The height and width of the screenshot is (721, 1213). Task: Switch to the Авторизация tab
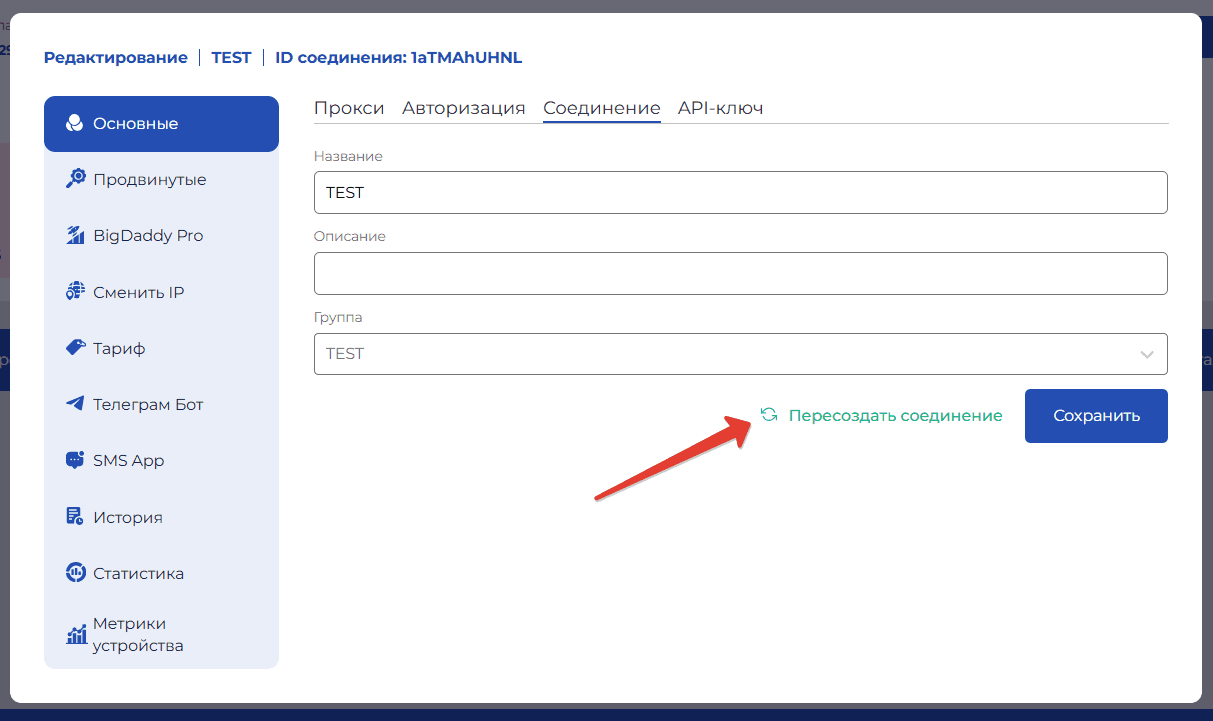[464, 108]
